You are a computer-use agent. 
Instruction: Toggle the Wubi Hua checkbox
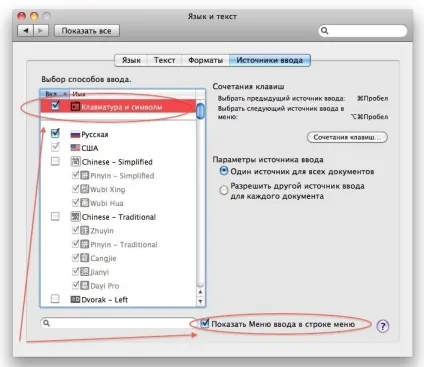[x=76, y=202]
